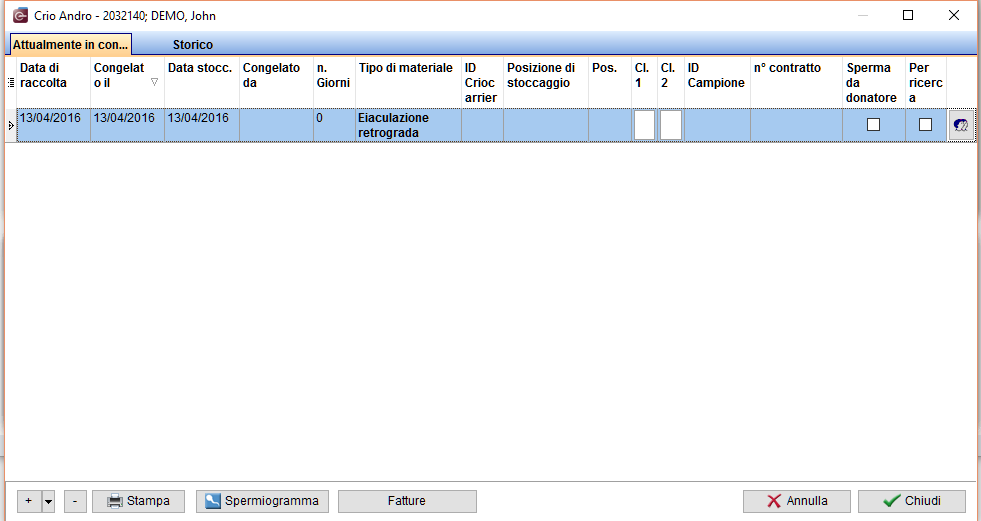The width and height of the screenshot is (981, 521).
Task: Click empty Posizione di stoccaggio cell
Action: [546, 125]
